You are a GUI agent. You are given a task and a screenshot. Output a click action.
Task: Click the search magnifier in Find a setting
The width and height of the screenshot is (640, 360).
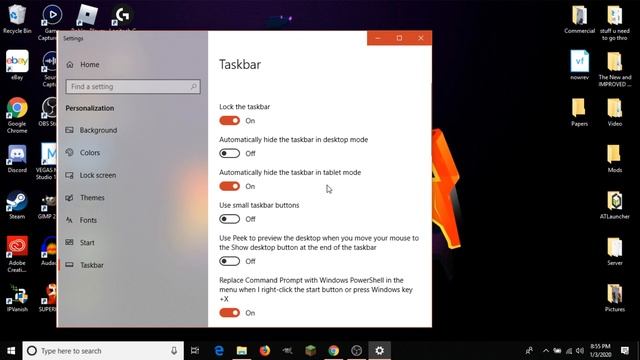[x=193, y=87]
